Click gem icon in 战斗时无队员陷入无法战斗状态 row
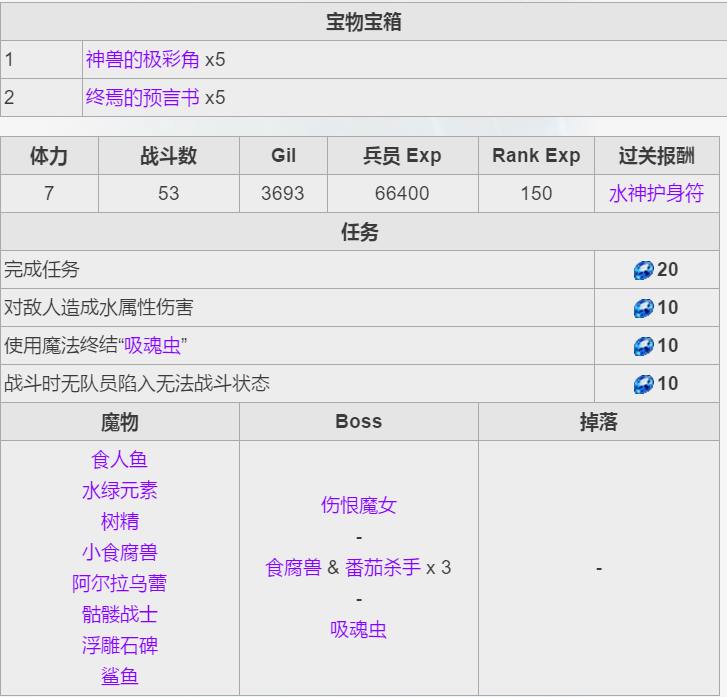727x697 pixels. click(x=643, y=384)
